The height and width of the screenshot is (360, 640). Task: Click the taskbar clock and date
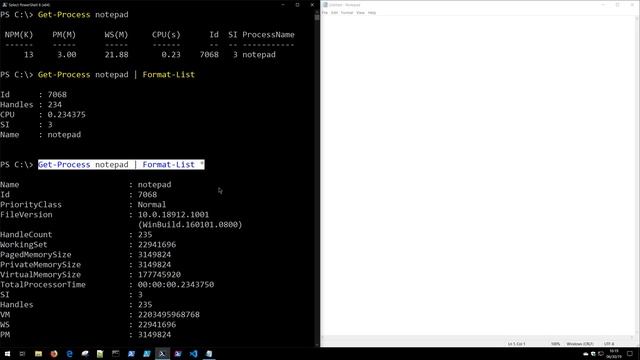[x=614, y=354]
